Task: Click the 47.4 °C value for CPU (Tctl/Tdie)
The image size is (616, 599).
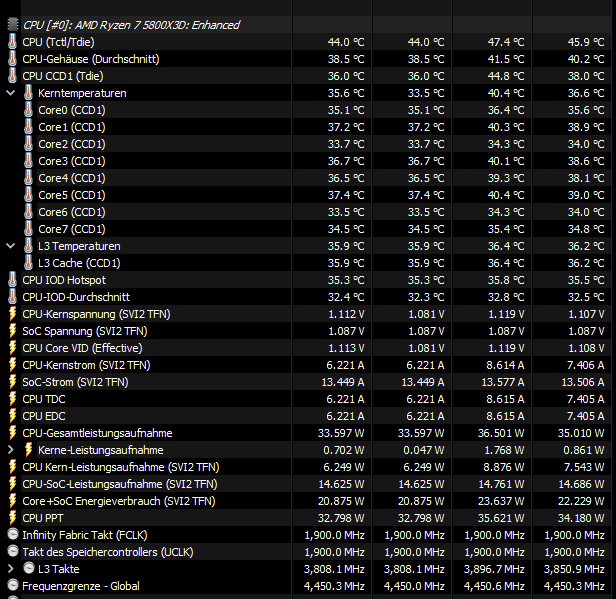Action: point(506,42)
